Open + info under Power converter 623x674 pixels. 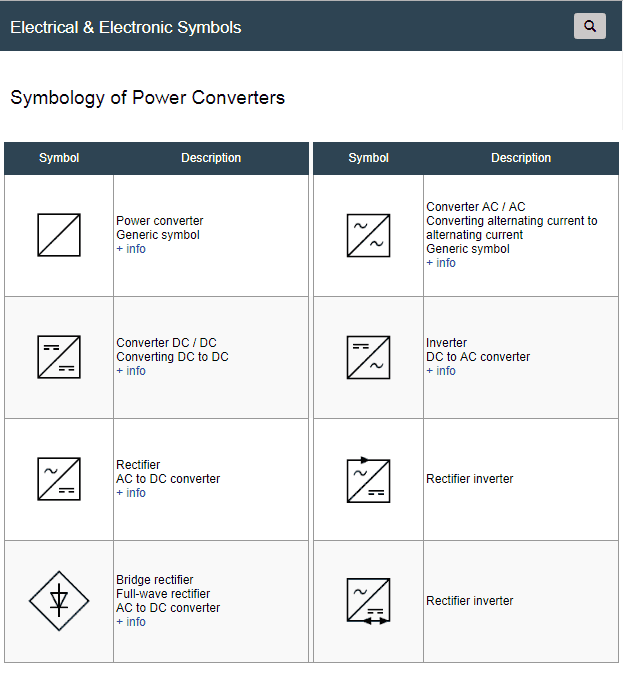[131, 249]
